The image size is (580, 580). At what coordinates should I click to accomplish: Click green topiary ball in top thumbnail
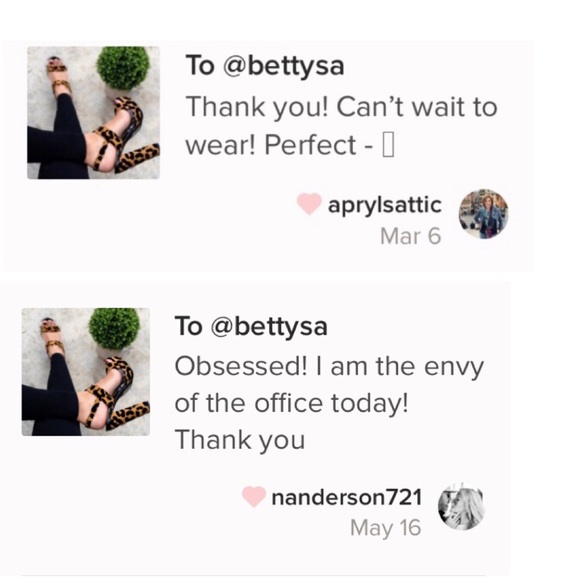coord(123,68)
